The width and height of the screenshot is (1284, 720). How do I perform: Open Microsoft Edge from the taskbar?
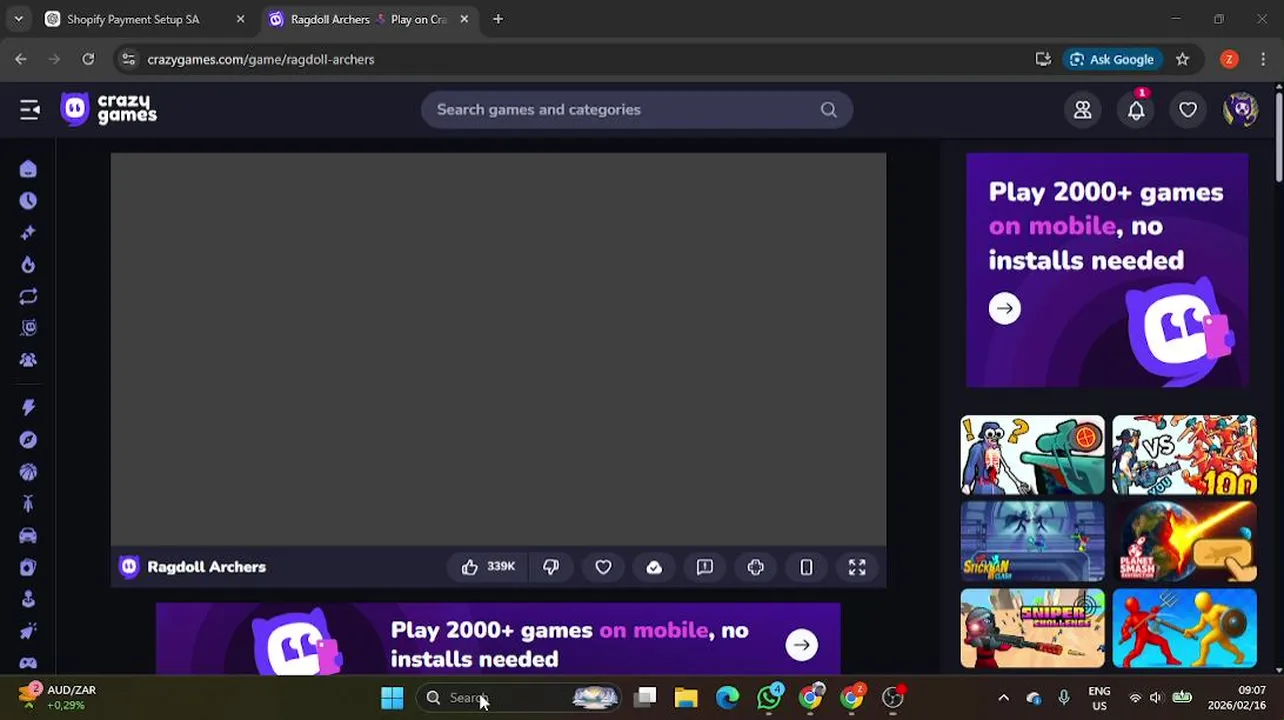click(x=727, y=698)
